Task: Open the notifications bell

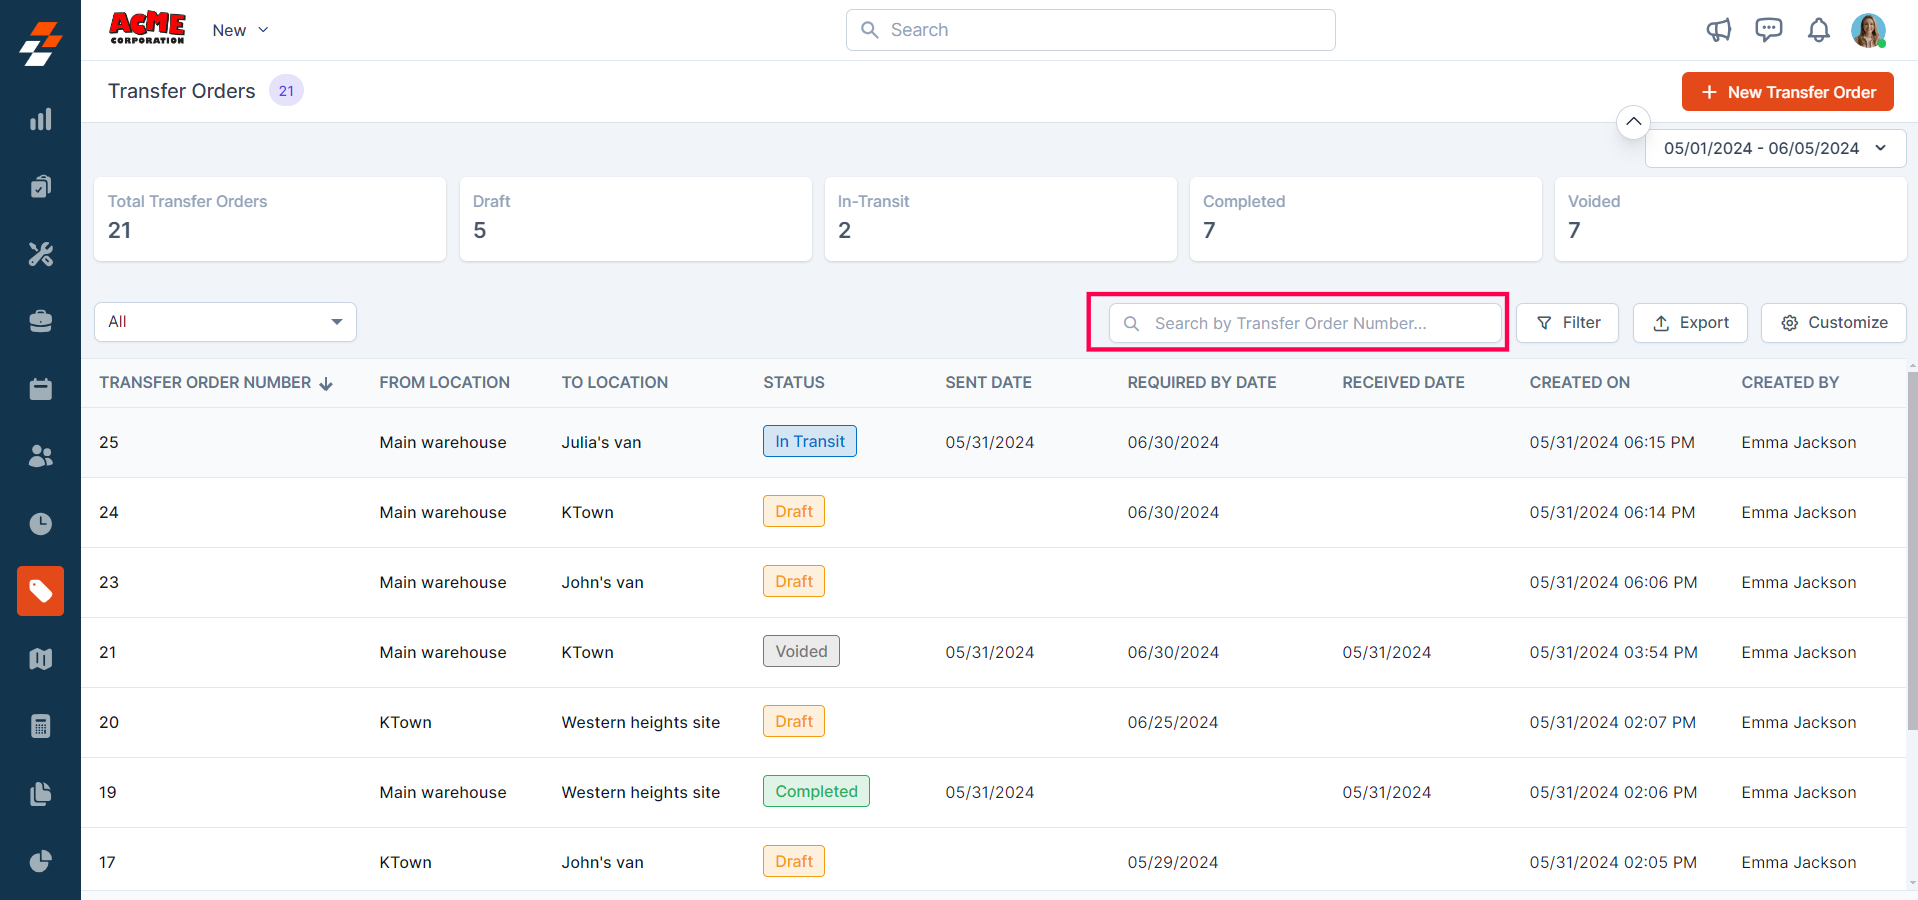Action: [1818, 30]
